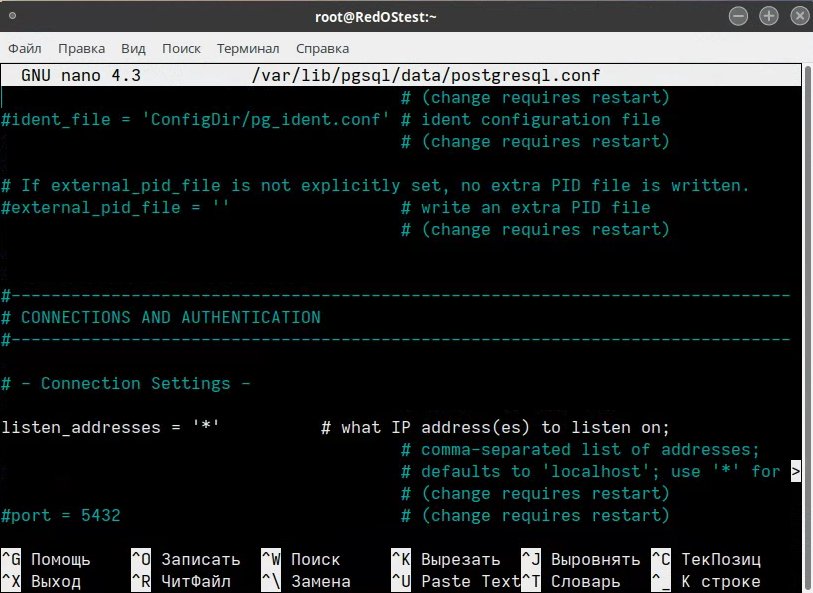
Task: Place cursor on the #port = 5432 text
Action: coord(60,515)
